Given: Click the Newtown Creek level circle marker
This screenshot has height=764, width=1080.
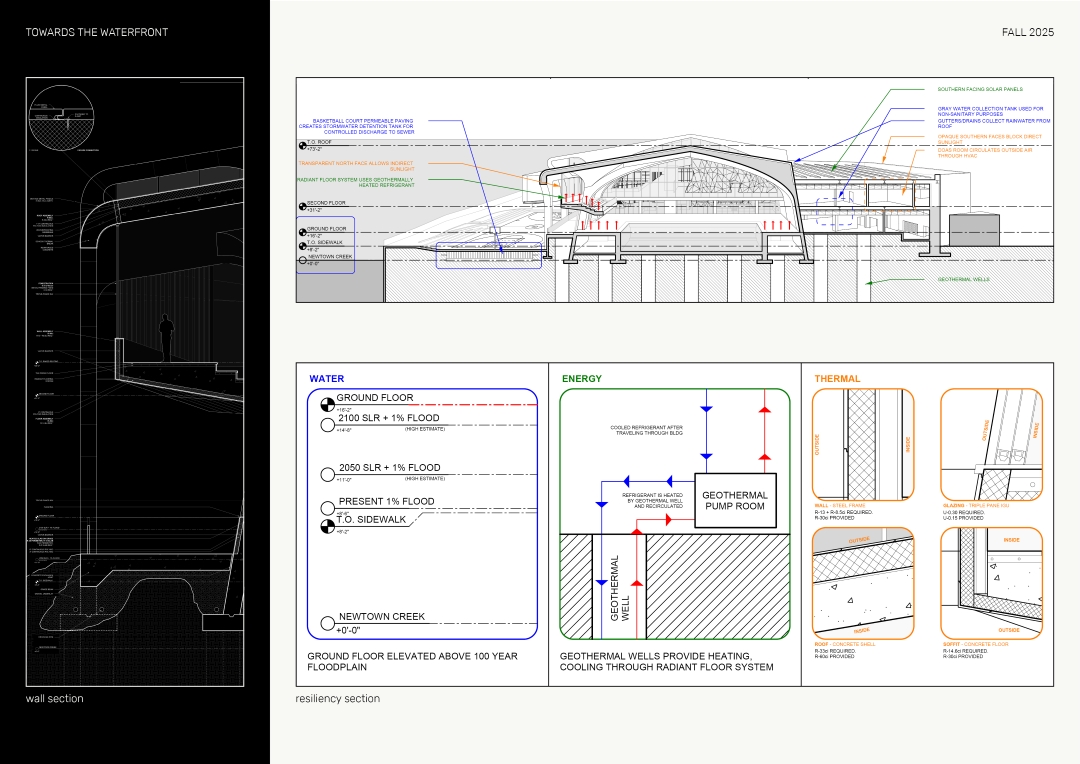Looking at the screenshot, I should (x=327, y=623).
